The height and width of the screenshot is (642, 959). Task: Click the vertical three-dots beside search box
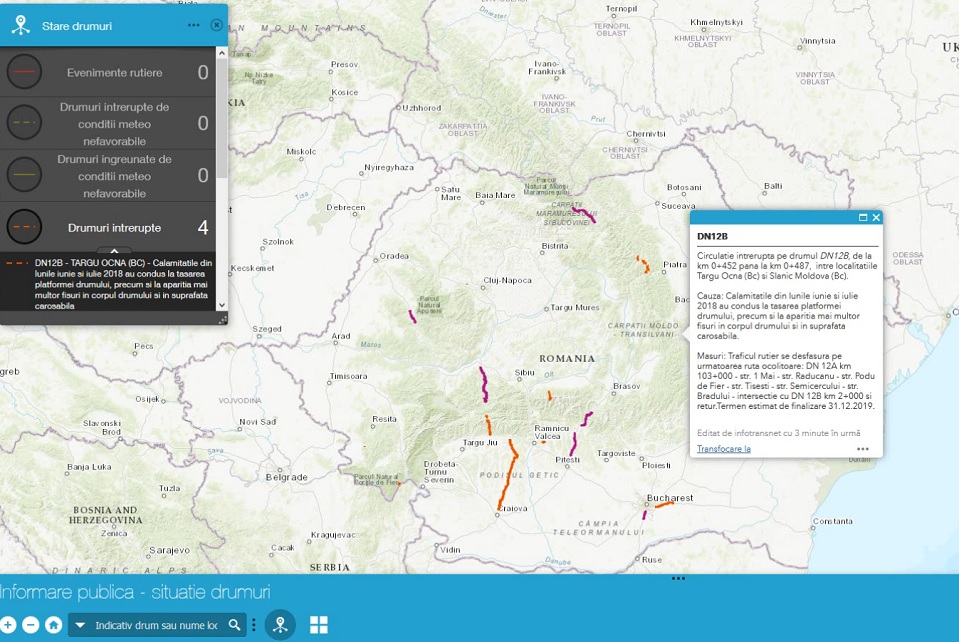[x=254, y=625]
